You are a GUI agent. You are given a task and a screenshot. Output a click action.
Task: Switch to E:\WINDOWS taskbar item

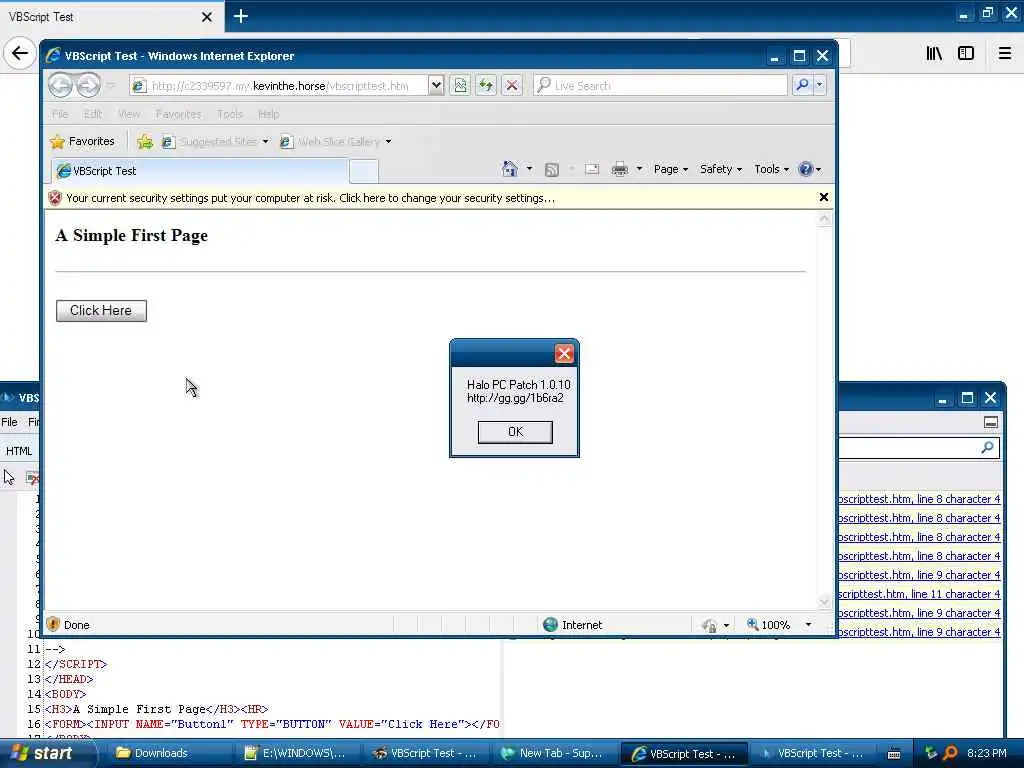295,753
